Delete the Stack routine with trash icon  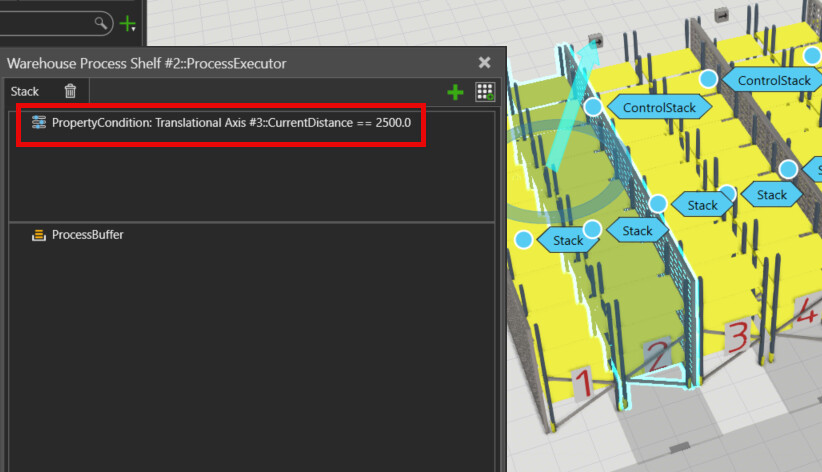[x=70, y=91]
